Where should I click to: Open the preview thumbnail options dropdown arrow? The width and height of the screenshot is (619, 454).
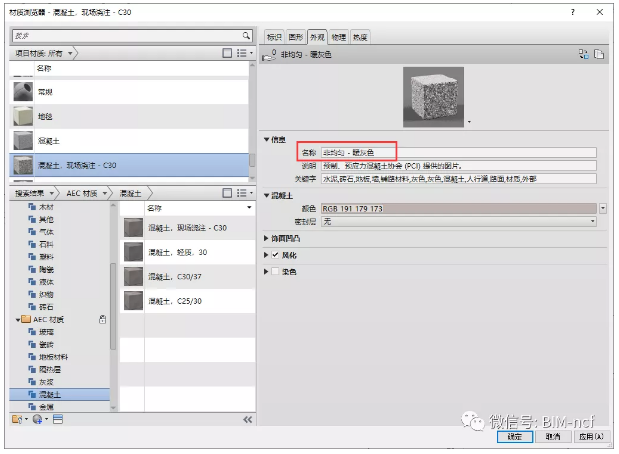point(469,122)
